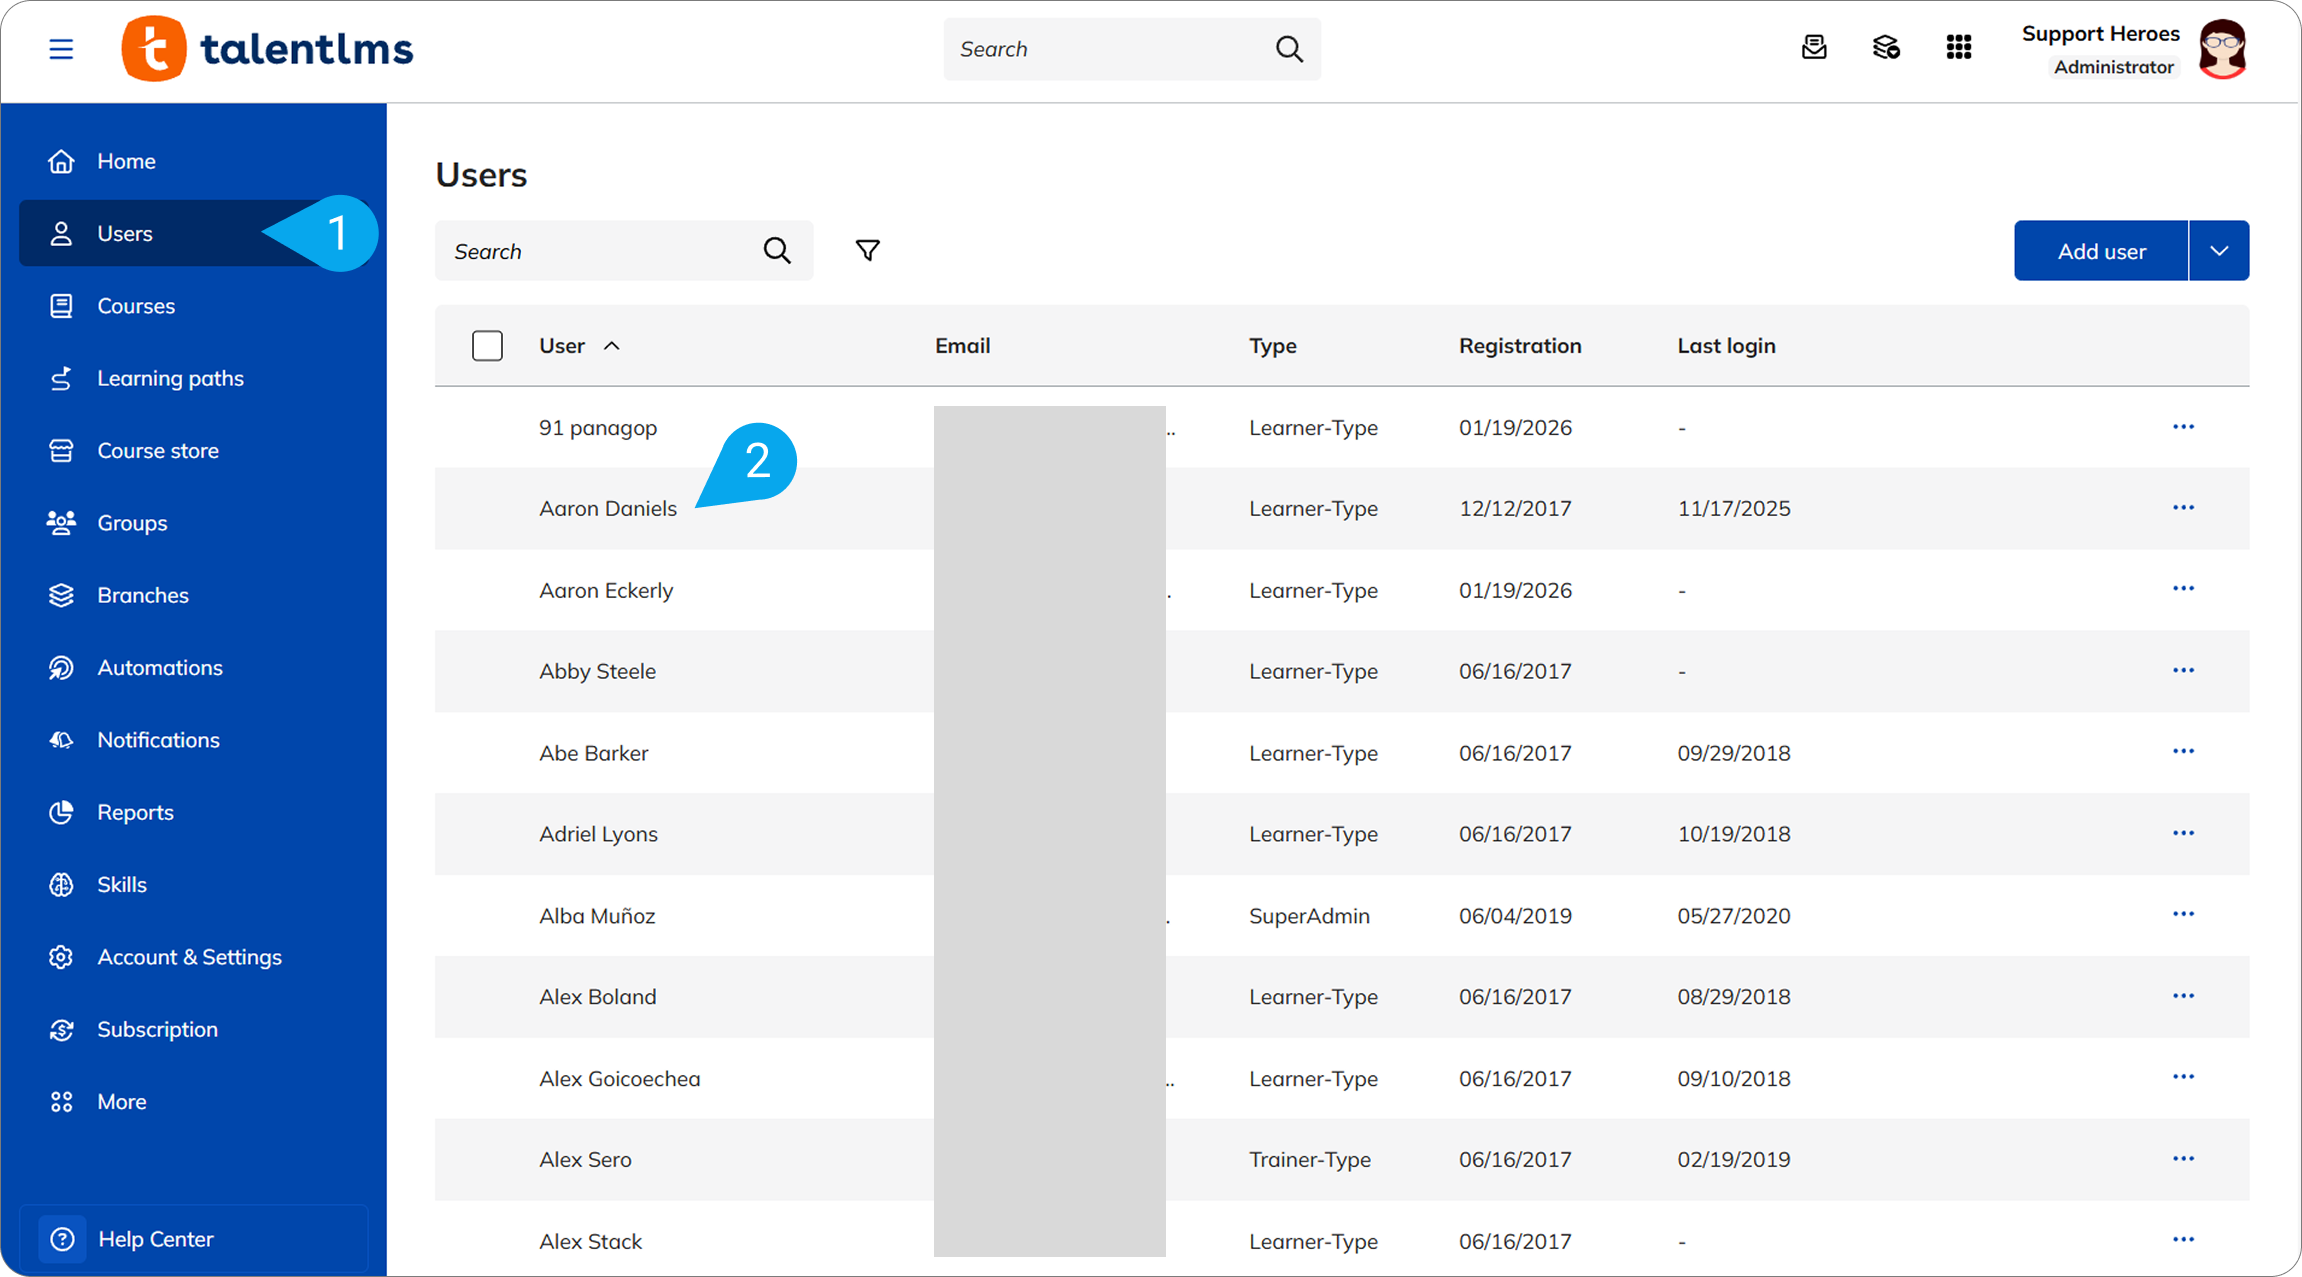The image size is (2302, 1277).
Task: Sort by Email column header
Action: coord(963,346)
